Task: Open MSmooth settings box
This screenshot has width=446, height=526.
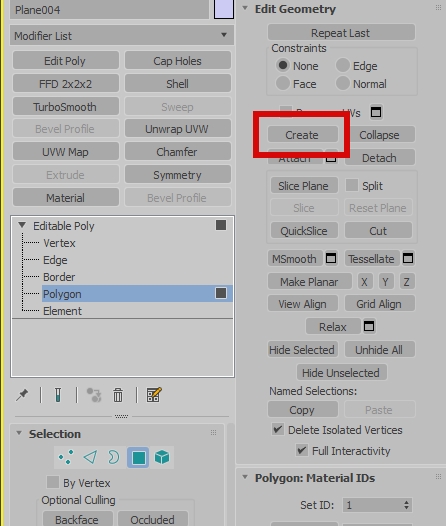Action: [331, 258]
